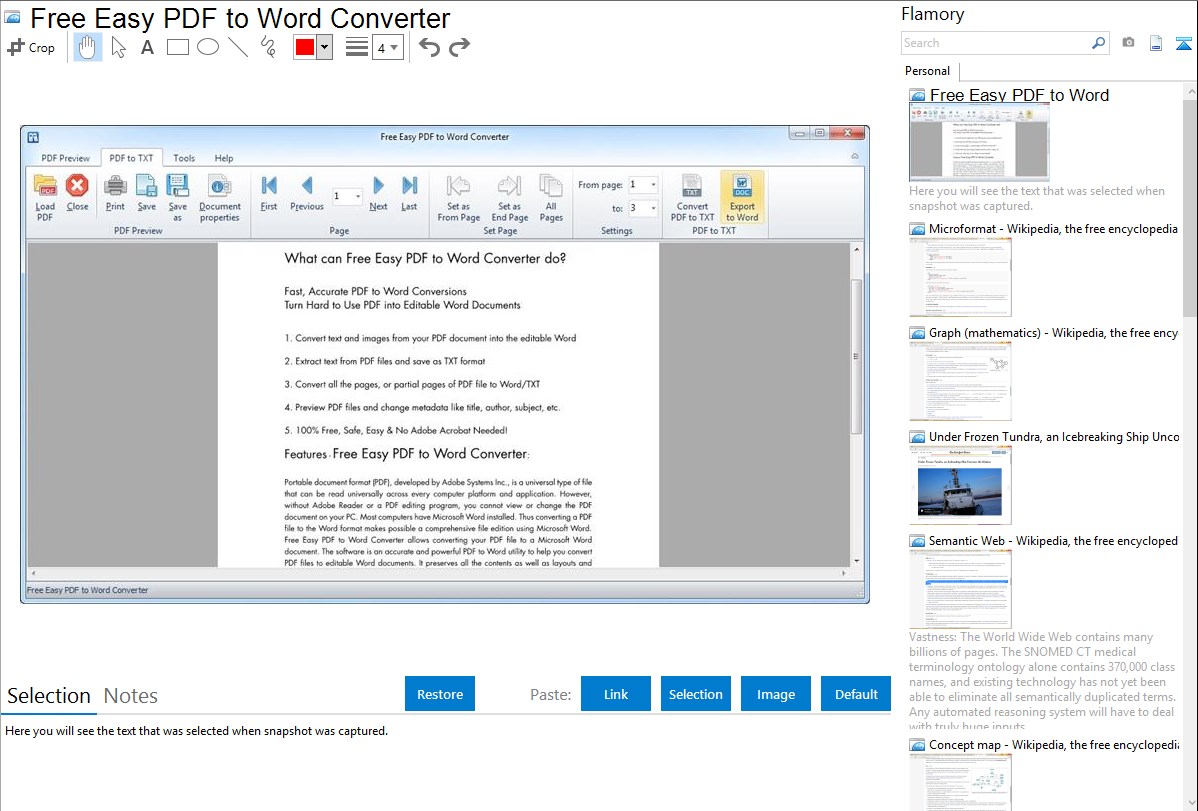Open the Graph (mathematics) snapshot title
Viewport: 1198px width, 811px height.
pyautogui.click(x=1053, y=333)
